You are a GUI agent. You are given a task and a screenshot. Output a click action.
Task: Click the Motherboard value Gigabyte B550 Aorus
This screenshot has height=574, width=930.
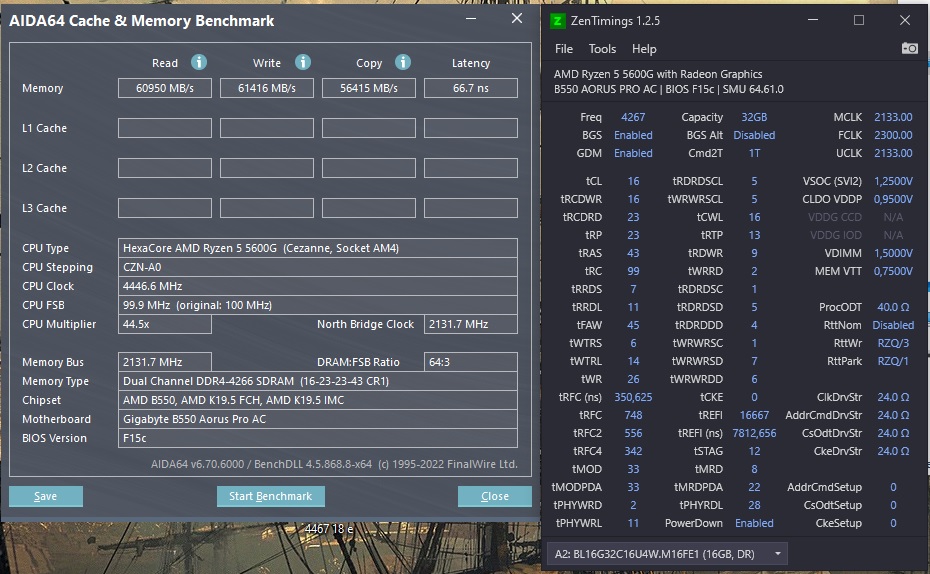click(x=318, y=419)
